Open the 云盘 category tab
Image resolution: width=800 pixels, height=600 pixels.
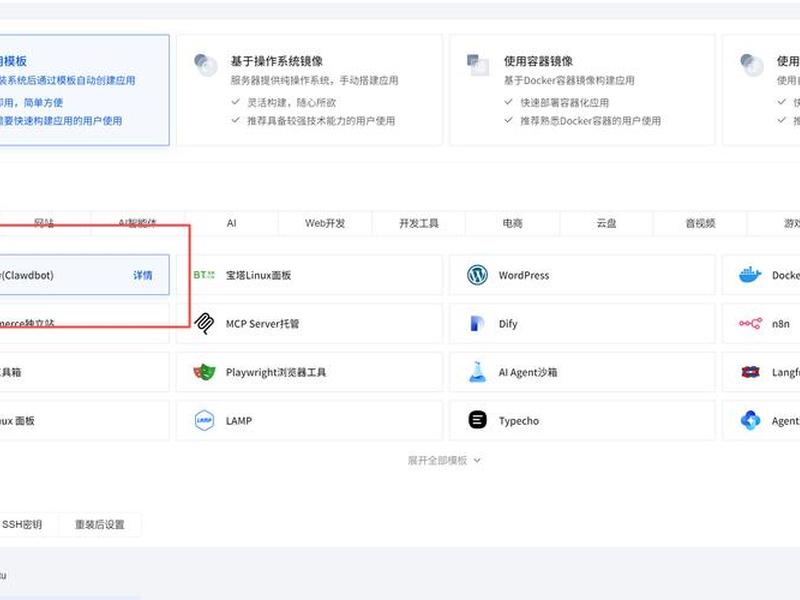pyautogui.click(x=606, y=223)
